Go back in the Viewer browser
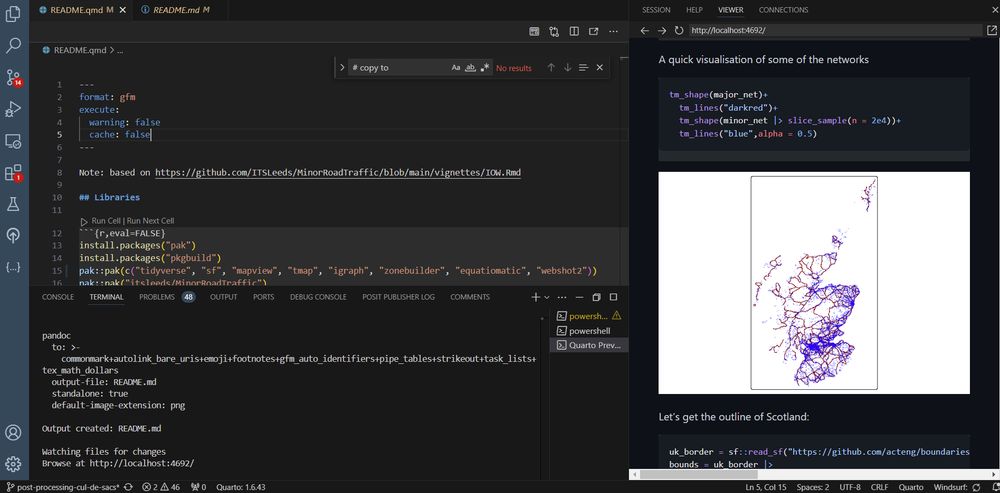The height and width of the screenshot is (493, 1000). (x=645, y=31)
